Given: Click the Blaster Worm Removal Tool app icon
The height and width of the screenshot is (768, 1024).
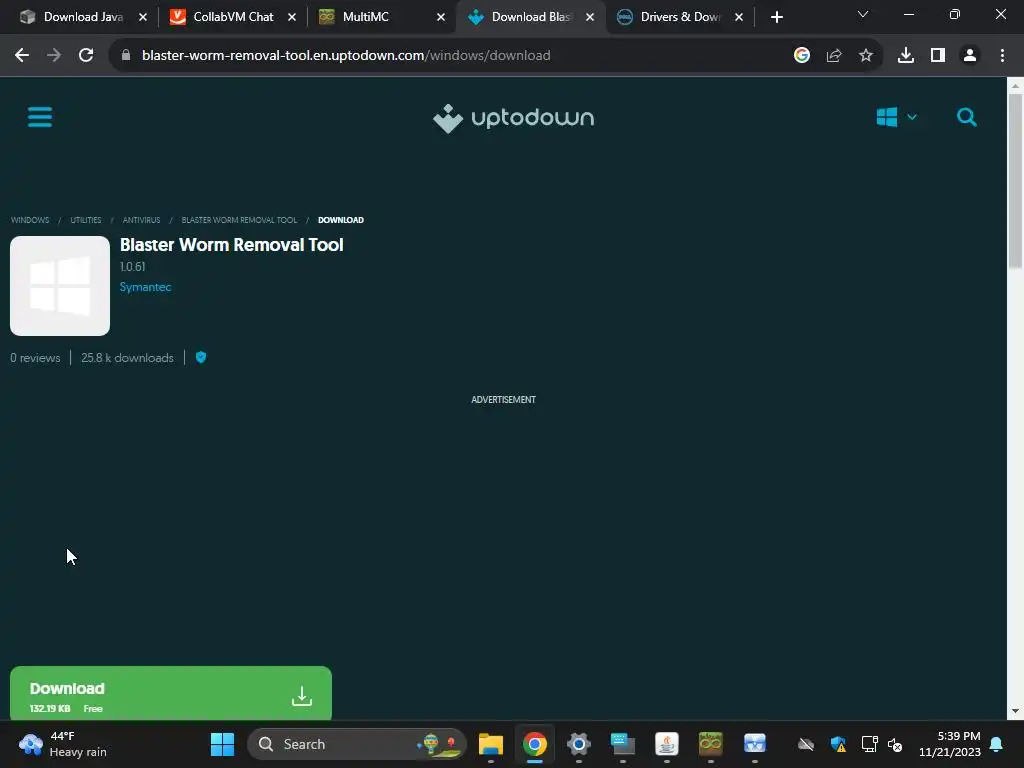Looking at the screenshot, I should [60, 286].
